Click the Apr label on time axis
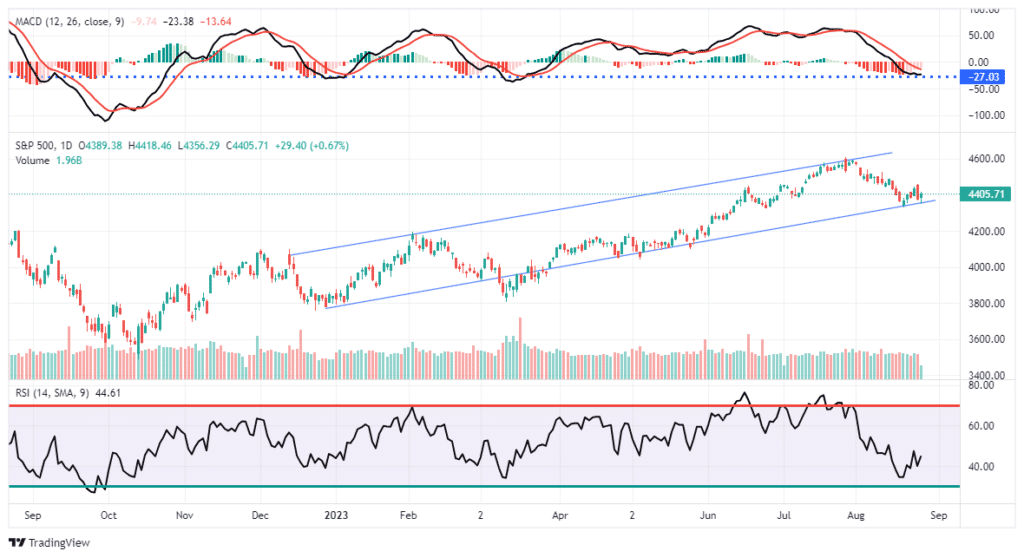 (x=560, y=516)
